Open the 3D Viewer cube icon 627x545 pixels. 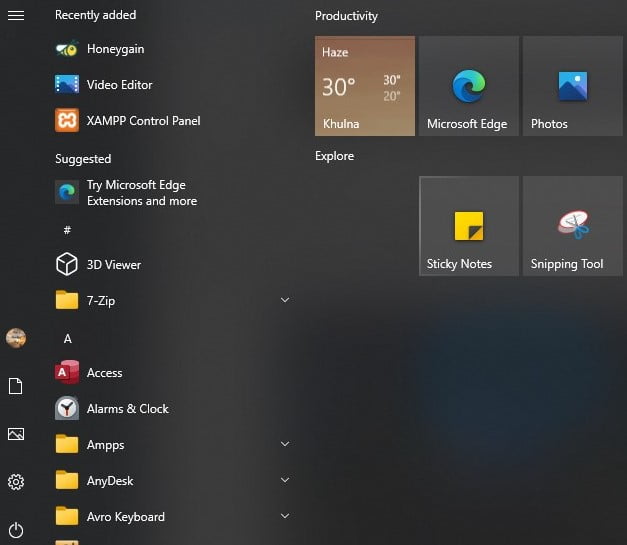(x=67, y=264)
